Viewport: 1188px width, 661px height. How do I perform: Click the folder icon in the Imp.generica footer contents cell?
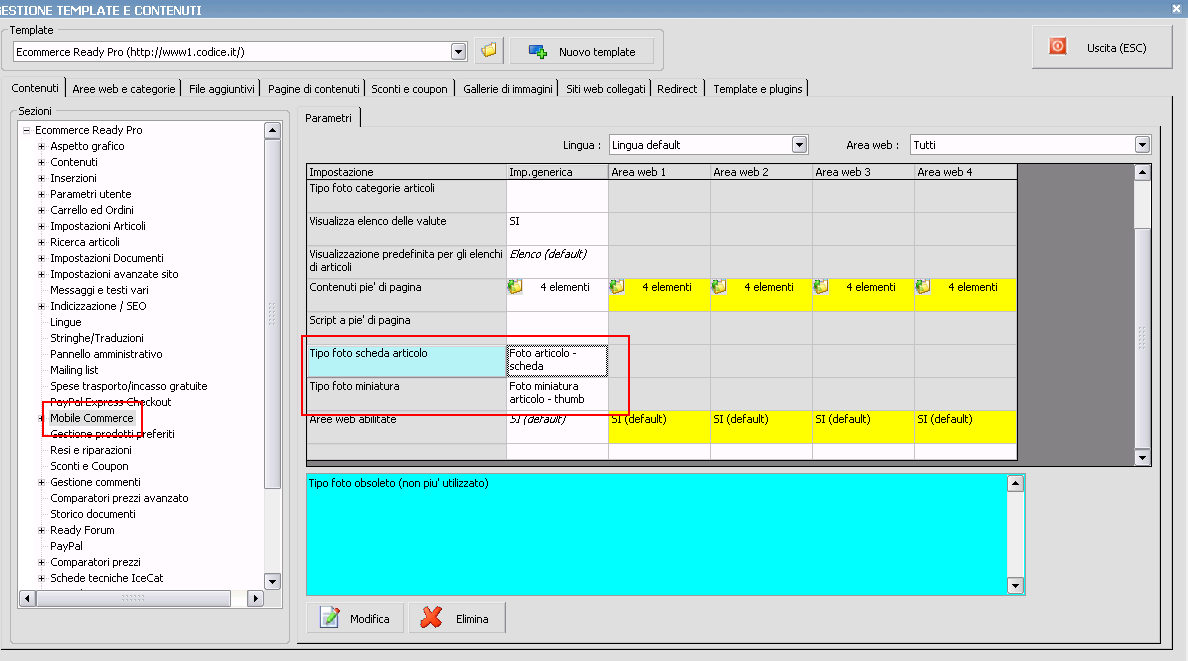click(x=516, y=288)
